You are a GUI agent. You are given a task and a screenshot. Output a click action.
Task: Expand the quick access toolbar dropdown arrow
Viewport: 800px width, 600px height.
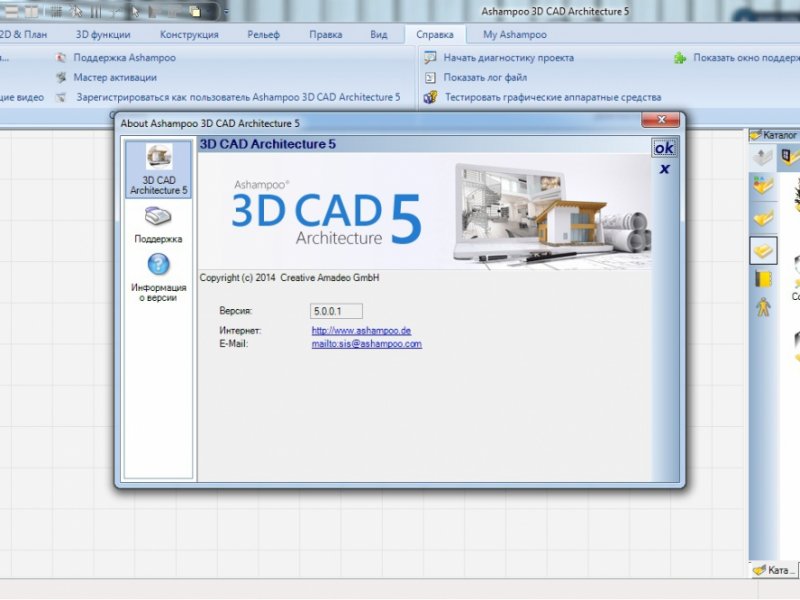coord(226,11)
